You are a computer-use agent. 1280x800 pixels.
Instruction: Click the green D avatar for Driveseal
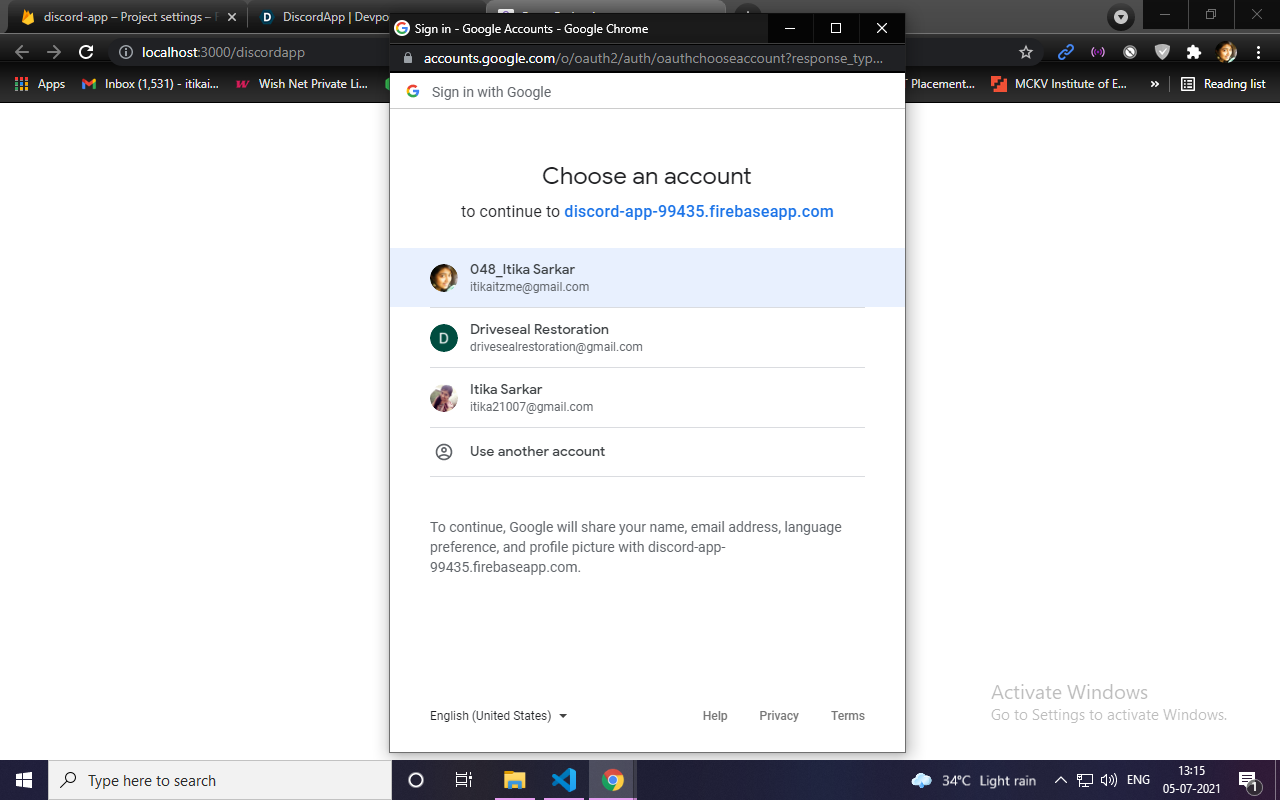coord(444,338)
